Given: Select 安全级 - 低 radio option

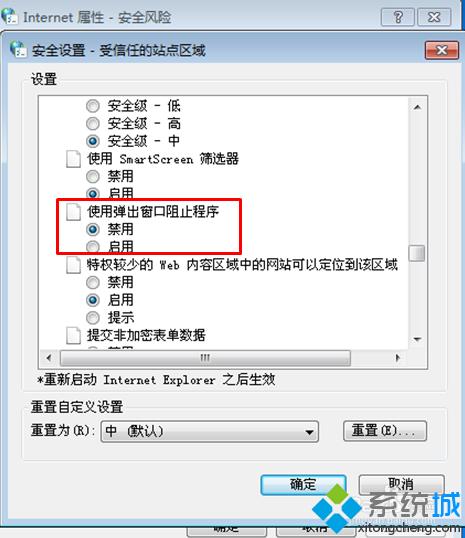Looking at the screenshot, I should pos(93,106).
